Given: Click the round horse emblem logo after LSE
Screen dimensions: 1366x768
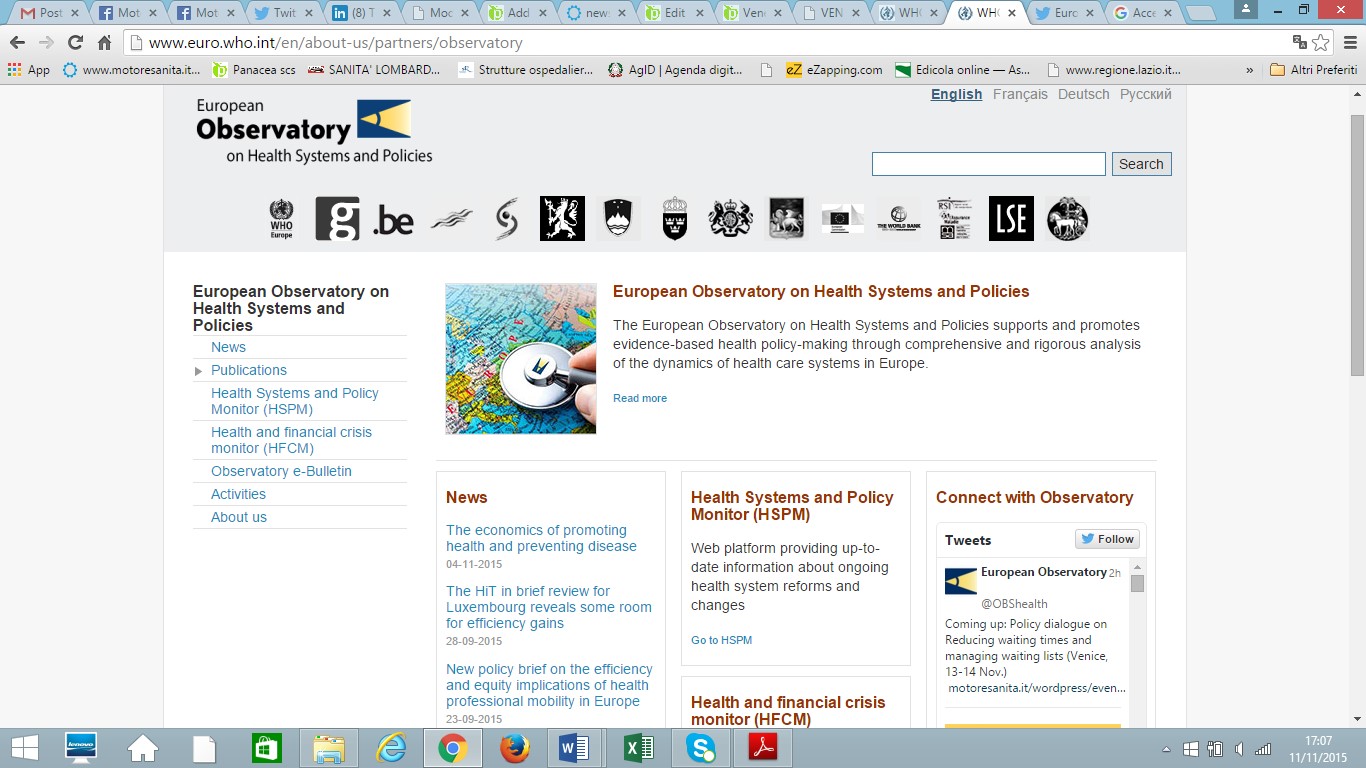Looking at the screenshot, I should [x=1067, y=218].
